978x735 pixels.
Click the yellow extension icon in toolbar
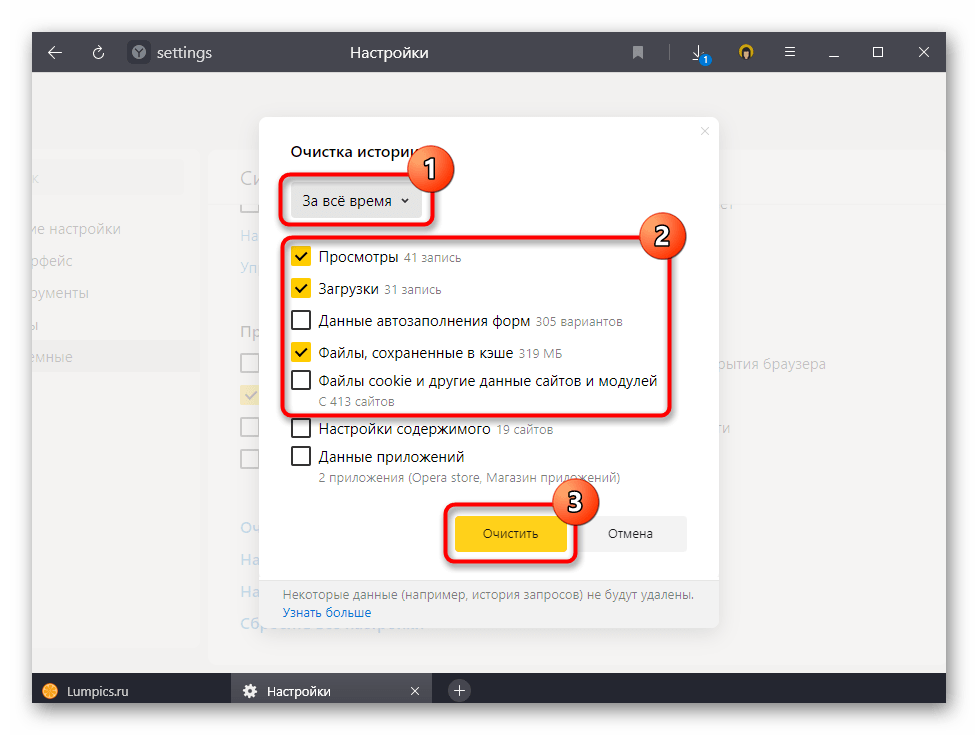tap(745, 53)
